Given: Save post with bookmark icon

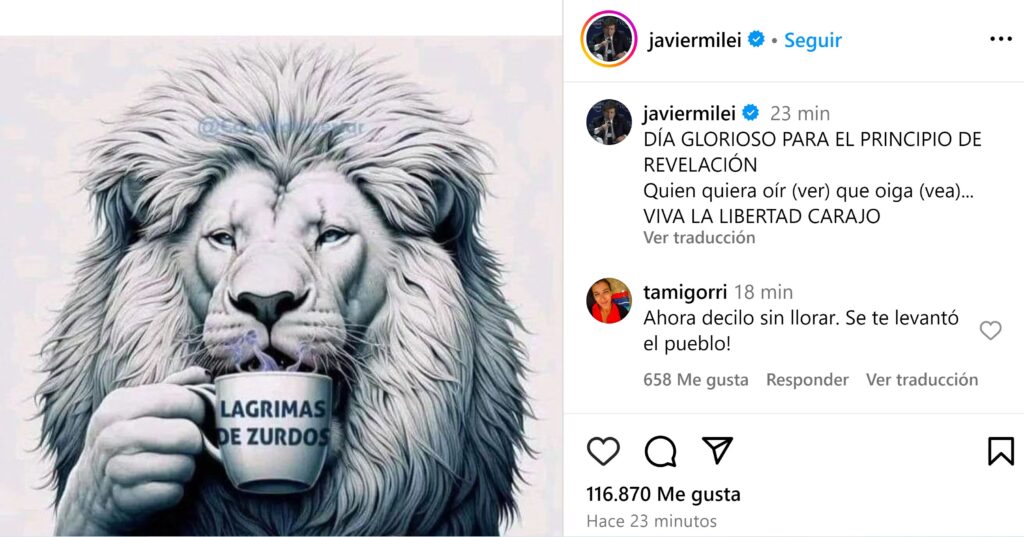Looking at the screenshot, I should pyautogui.click(x=1000, y=451).
